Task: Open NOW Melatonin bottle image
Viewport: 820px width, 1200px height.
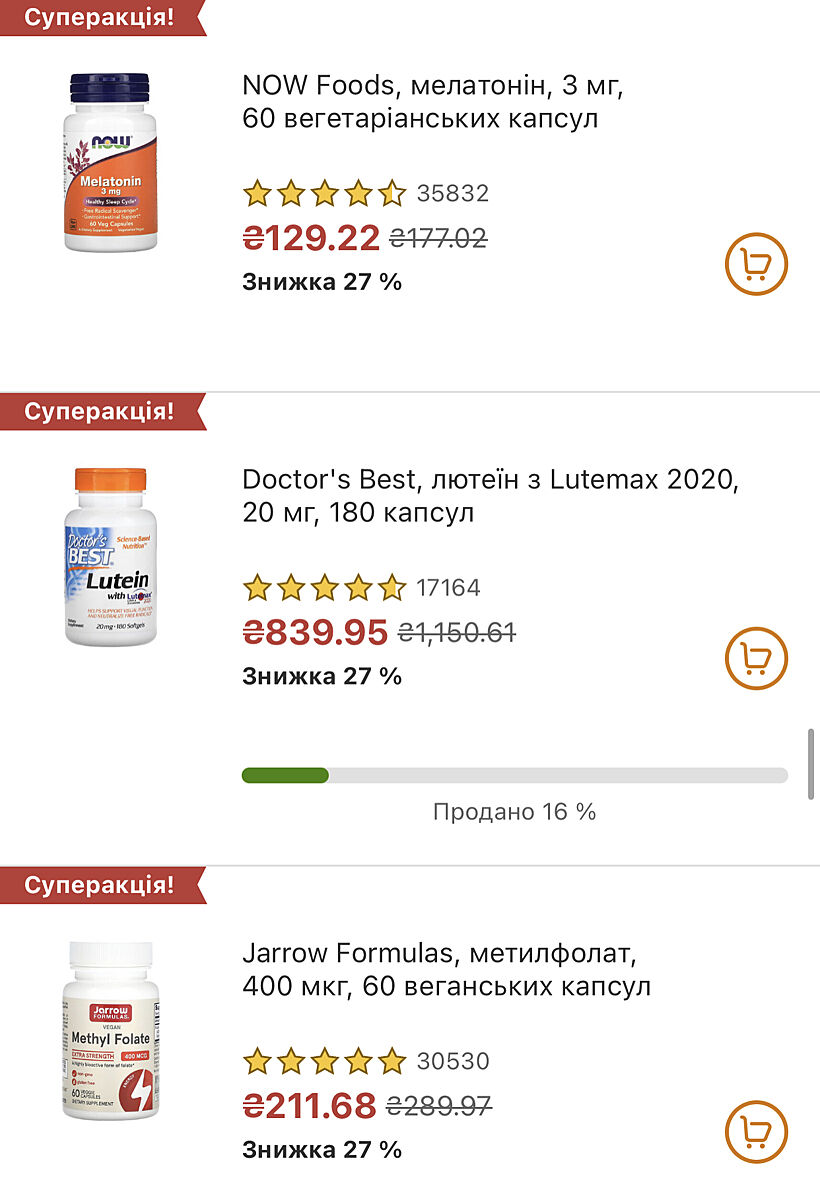Action: [110, 161]
